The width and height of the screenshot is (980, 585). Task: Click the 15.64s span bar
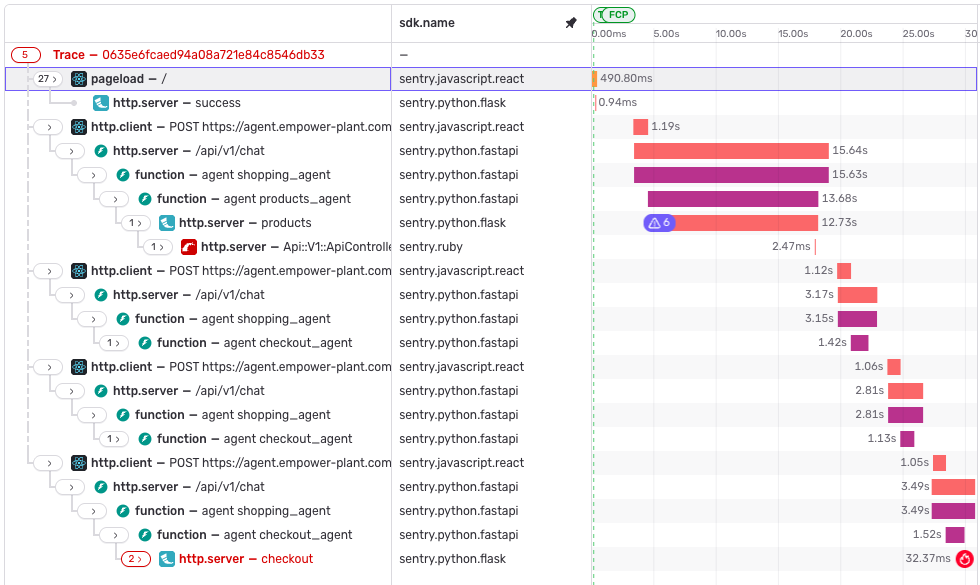pos(731,151)
